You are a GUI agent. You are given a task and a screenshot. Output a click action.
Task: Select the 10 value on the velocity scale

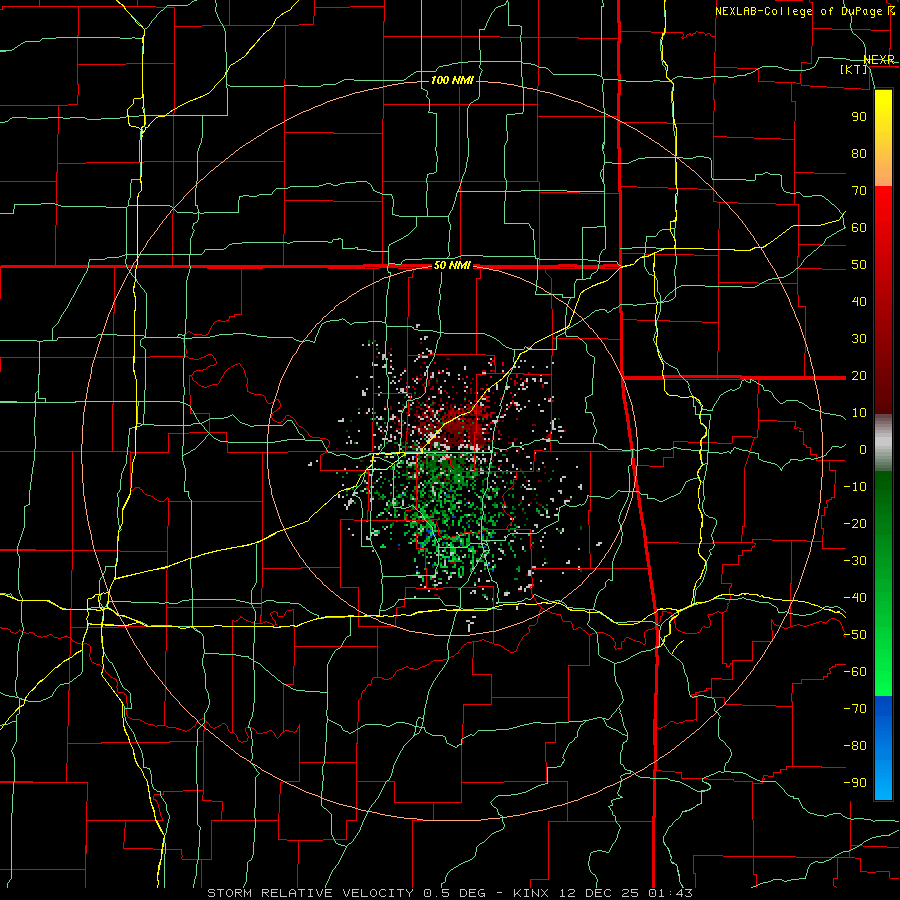[859, 413]
